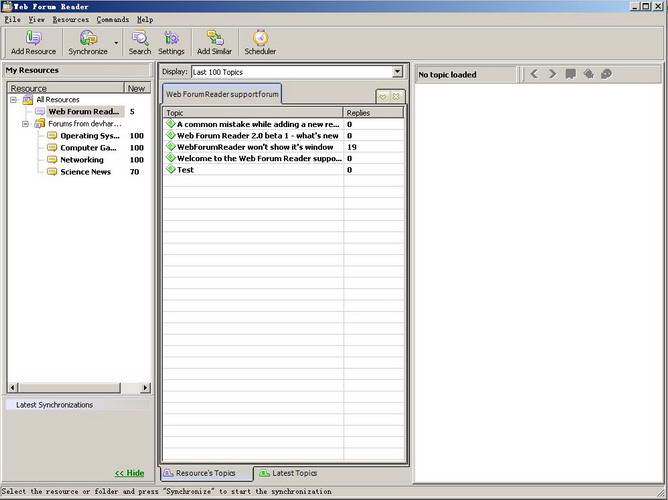Collapse the Forums from devhar... folder node
This screenshot has width=668, height=500.
[26, 124]
